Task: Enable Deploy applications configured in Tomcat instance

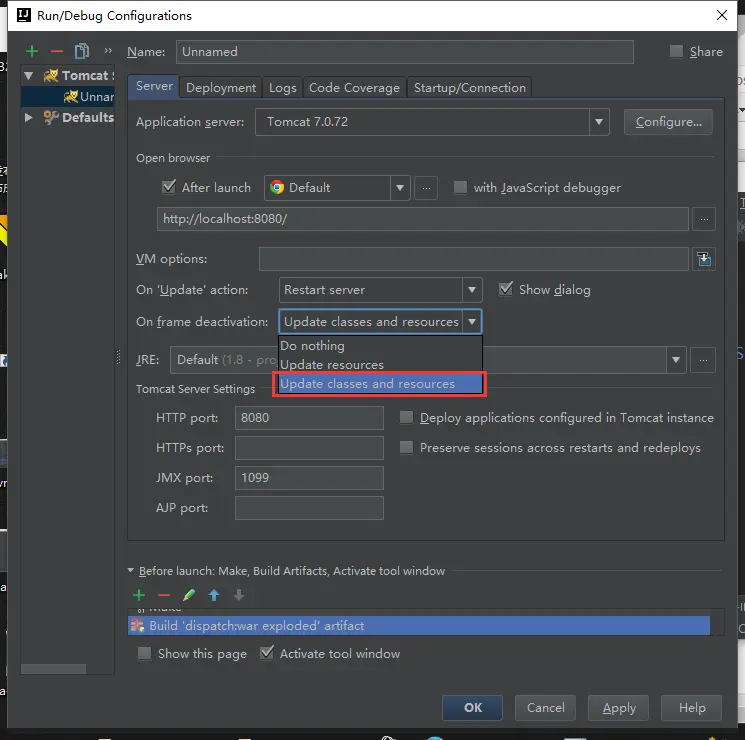Action: (x=406, y=417)
